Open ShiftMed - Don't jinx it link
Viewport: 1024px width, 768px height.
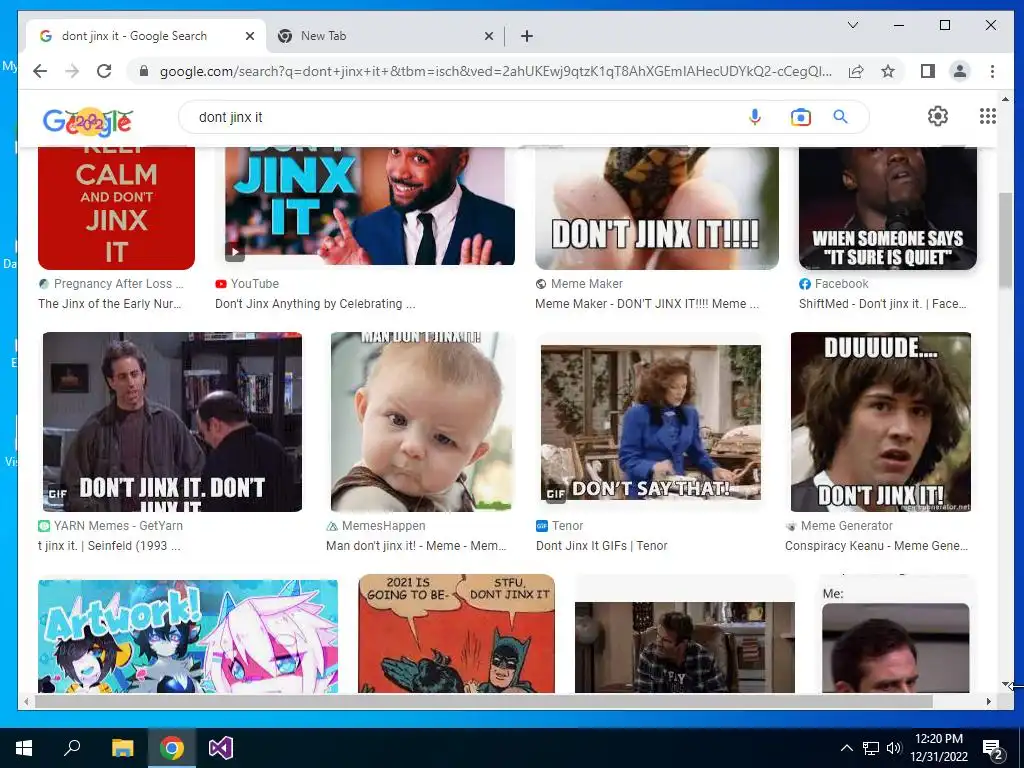[882, 304]
